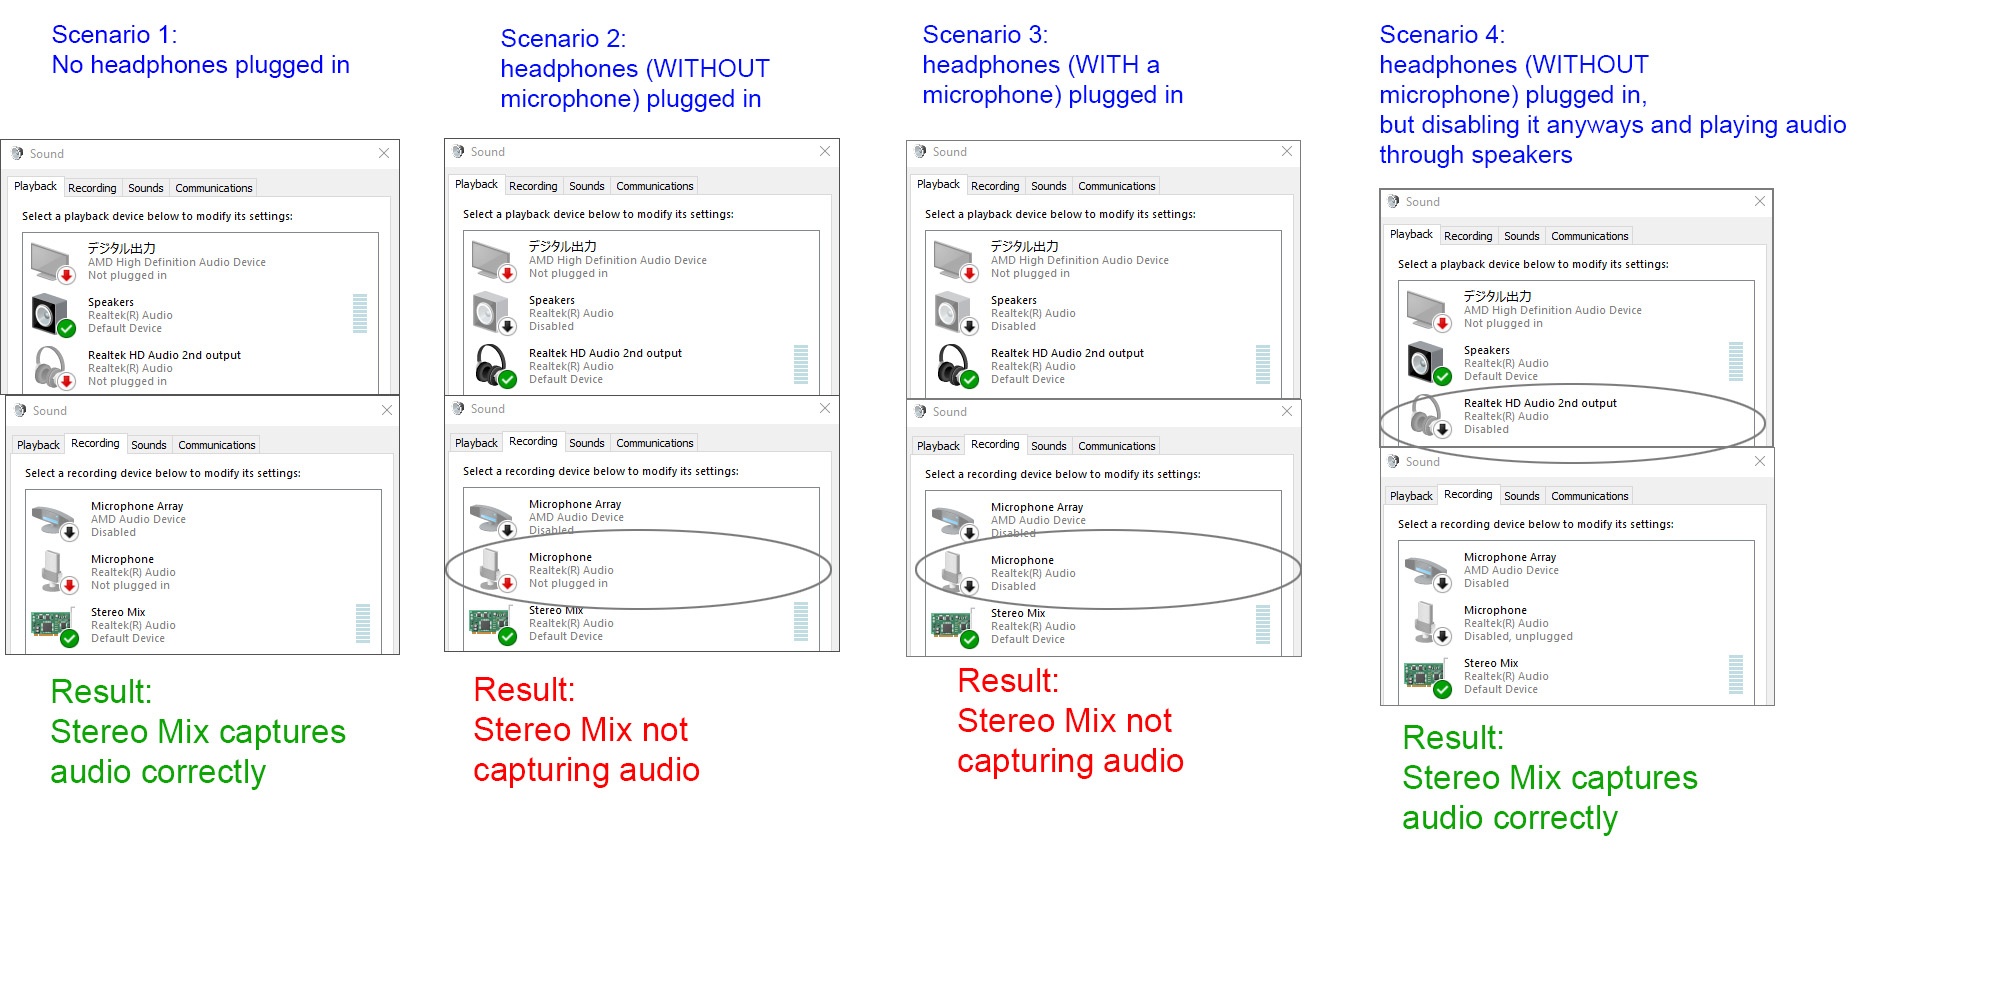The height and width of the screenshot is (1000, 2000).
Task: Click Stereo Mix sound card icon, Scenario 3
Action: (955, 628)
